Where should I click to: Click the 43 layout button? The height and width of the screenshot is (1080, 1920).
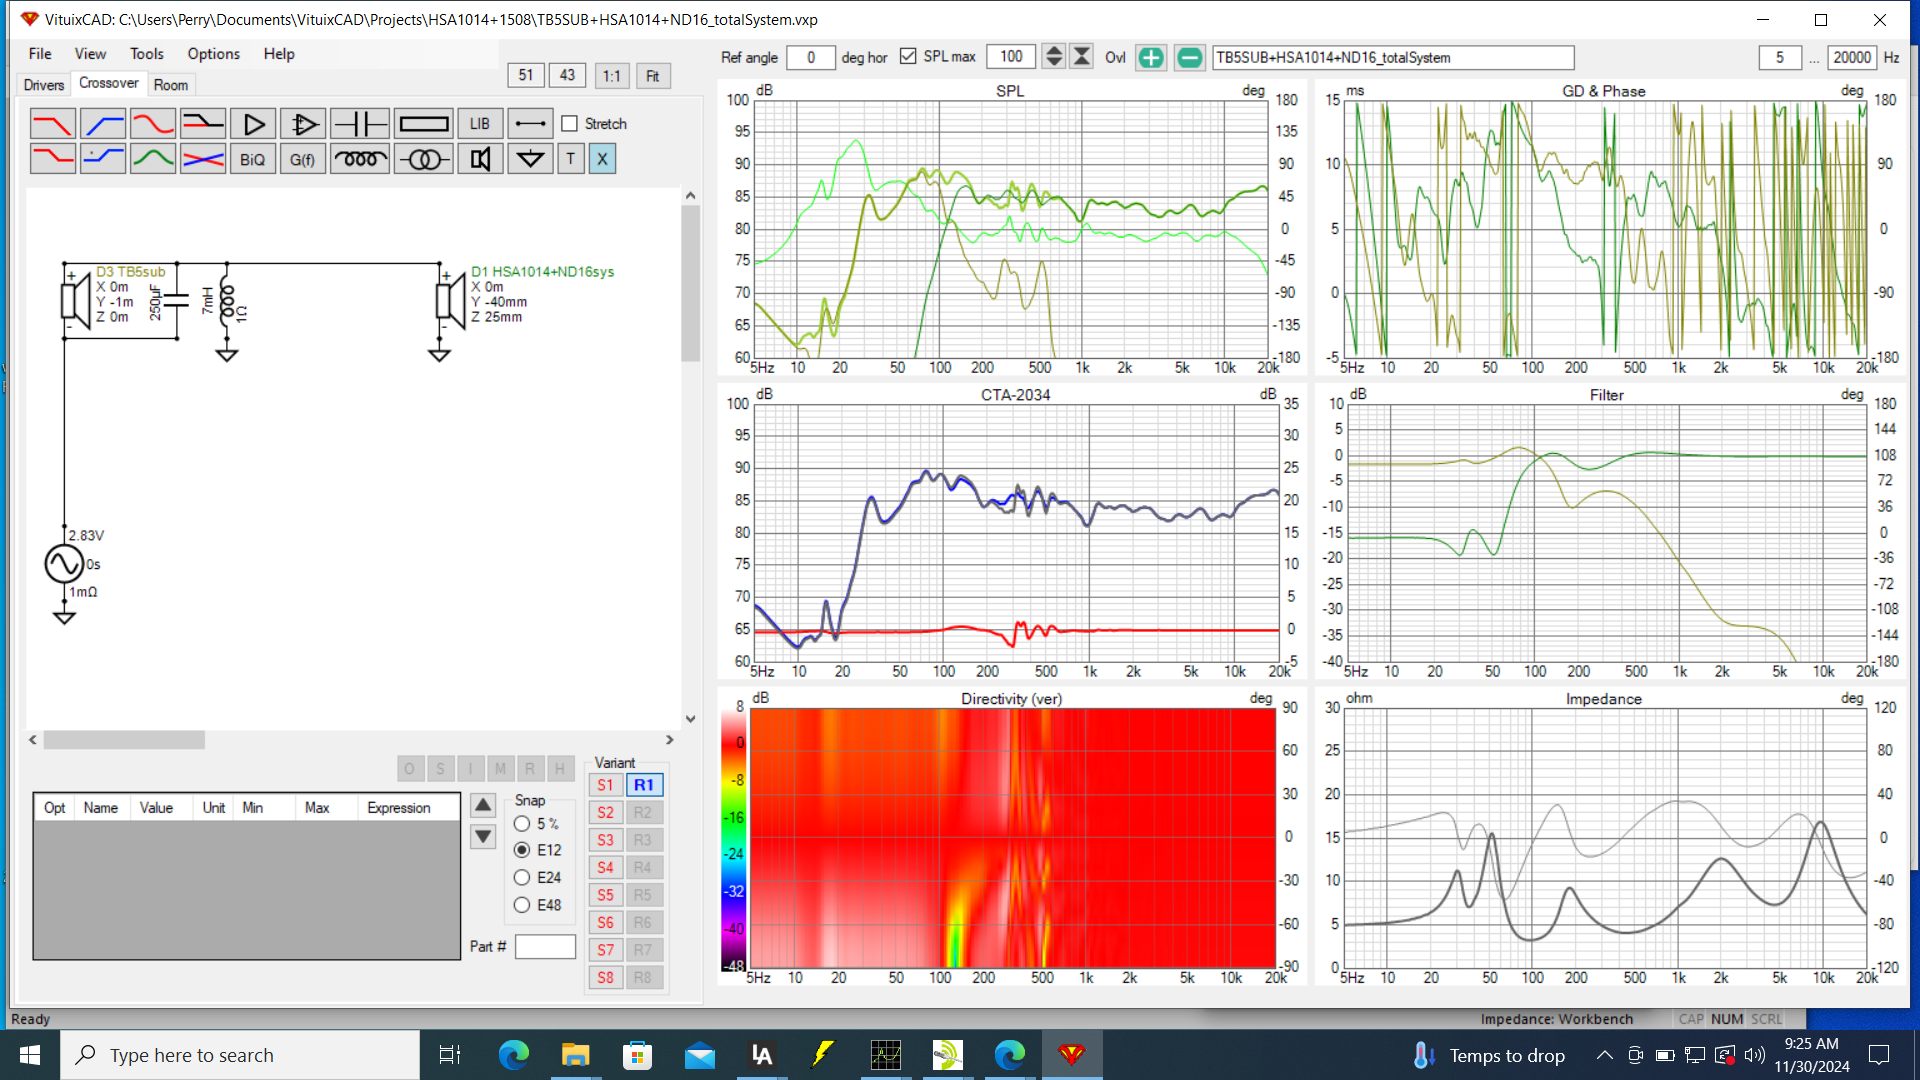pos(567,75)
